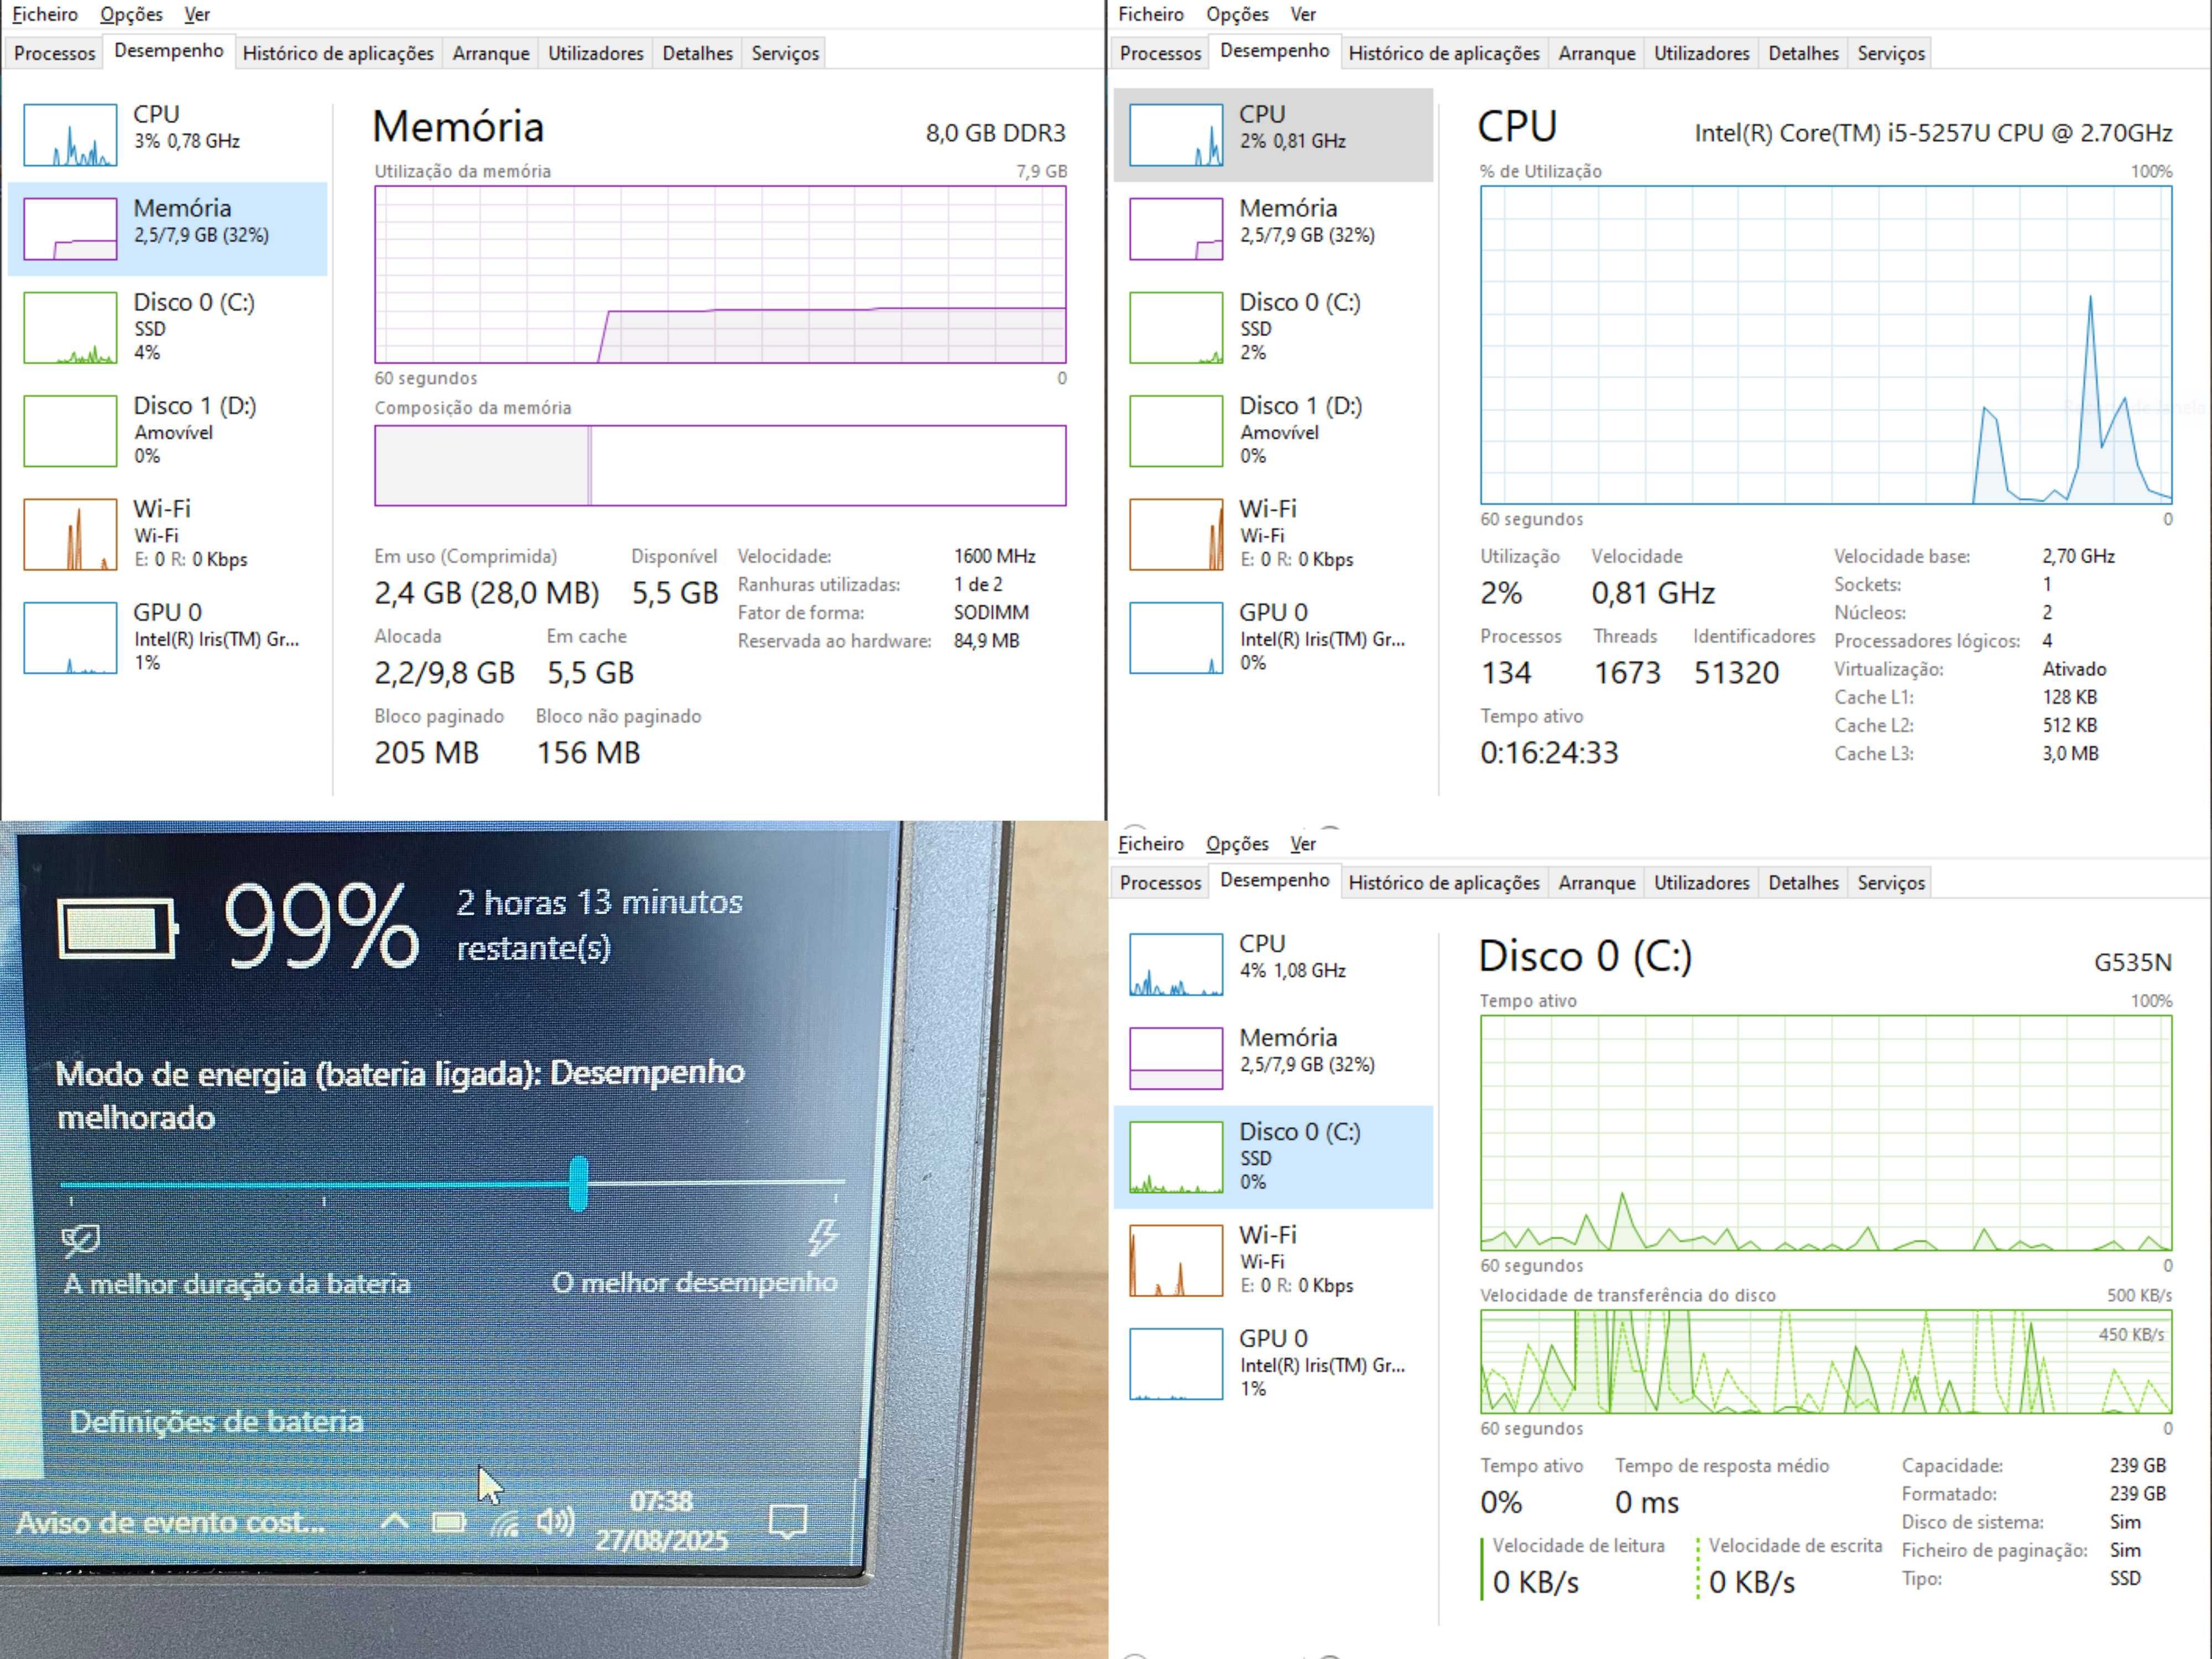Select Wi-Fi in Disco window sidebar
This screenshot has height=1659, width=2212.
coord(1273,1260)
